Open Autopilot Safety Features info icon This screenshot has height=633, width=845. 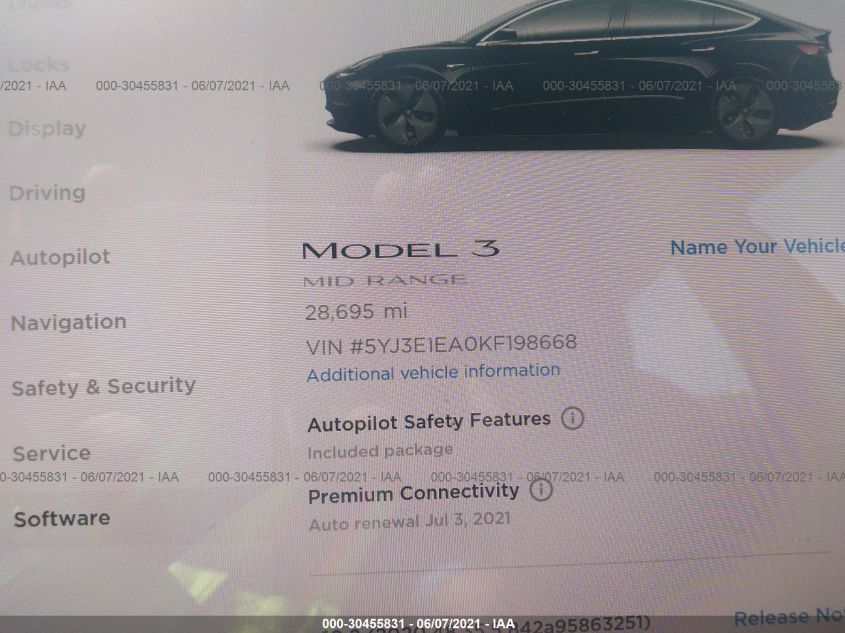572,418
